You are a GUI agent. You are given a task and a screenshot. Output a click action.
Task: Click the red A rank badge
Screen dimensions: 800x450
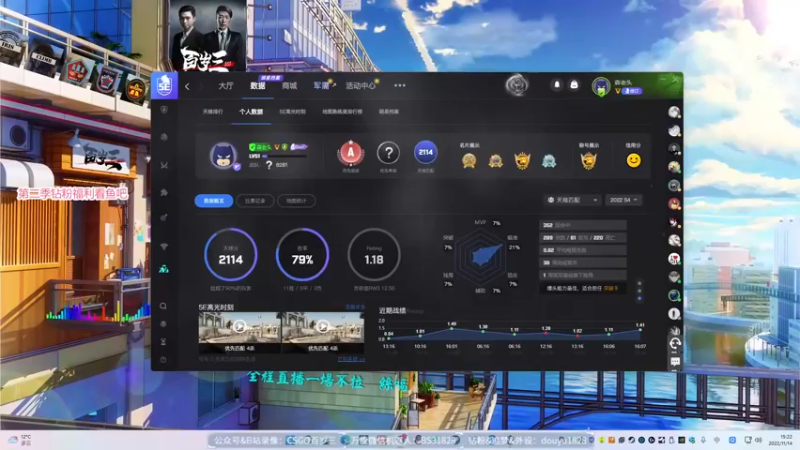pyautogui.click(x=351, y=153)
